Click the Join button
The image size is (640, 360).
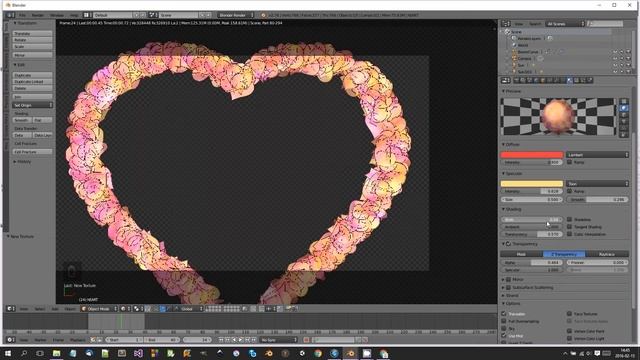[x=32, y=97]
